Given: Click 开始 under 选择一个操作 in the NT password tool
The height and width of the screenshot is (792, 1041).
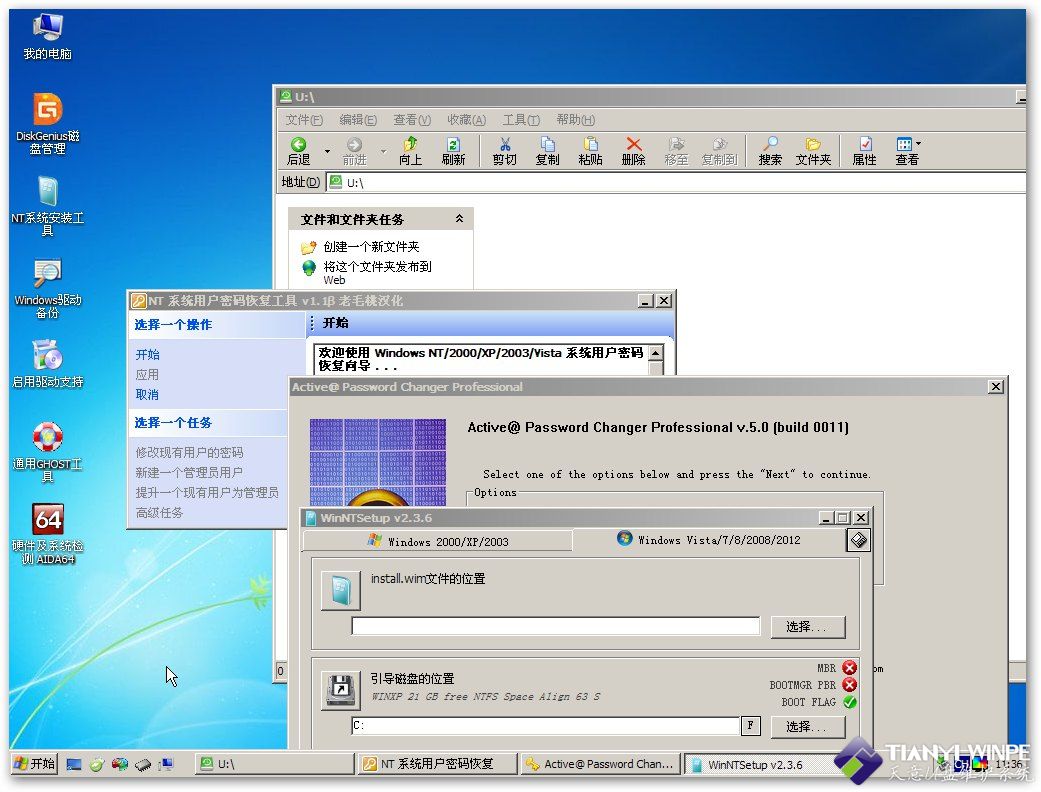Looking at the screenshot, I should [147, 355].
